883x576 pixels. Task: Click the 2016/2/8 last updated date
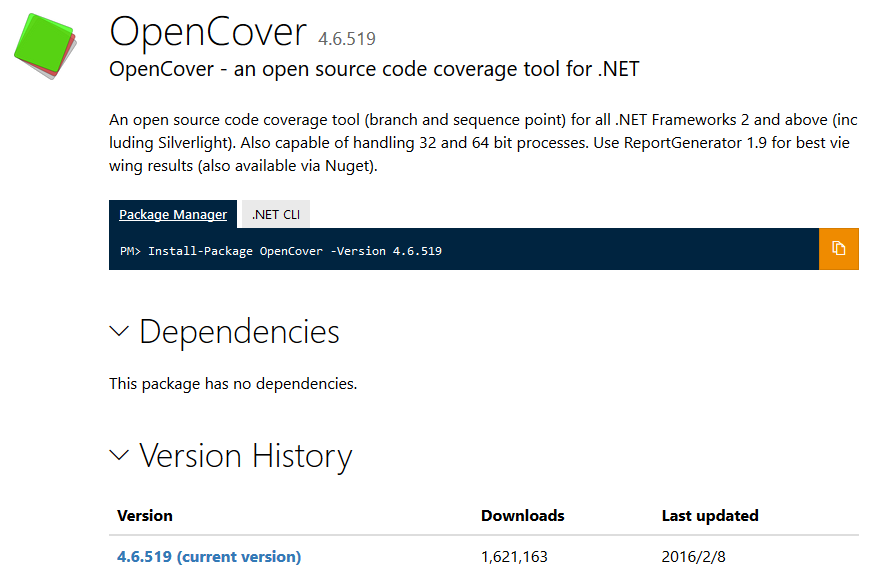693,557
